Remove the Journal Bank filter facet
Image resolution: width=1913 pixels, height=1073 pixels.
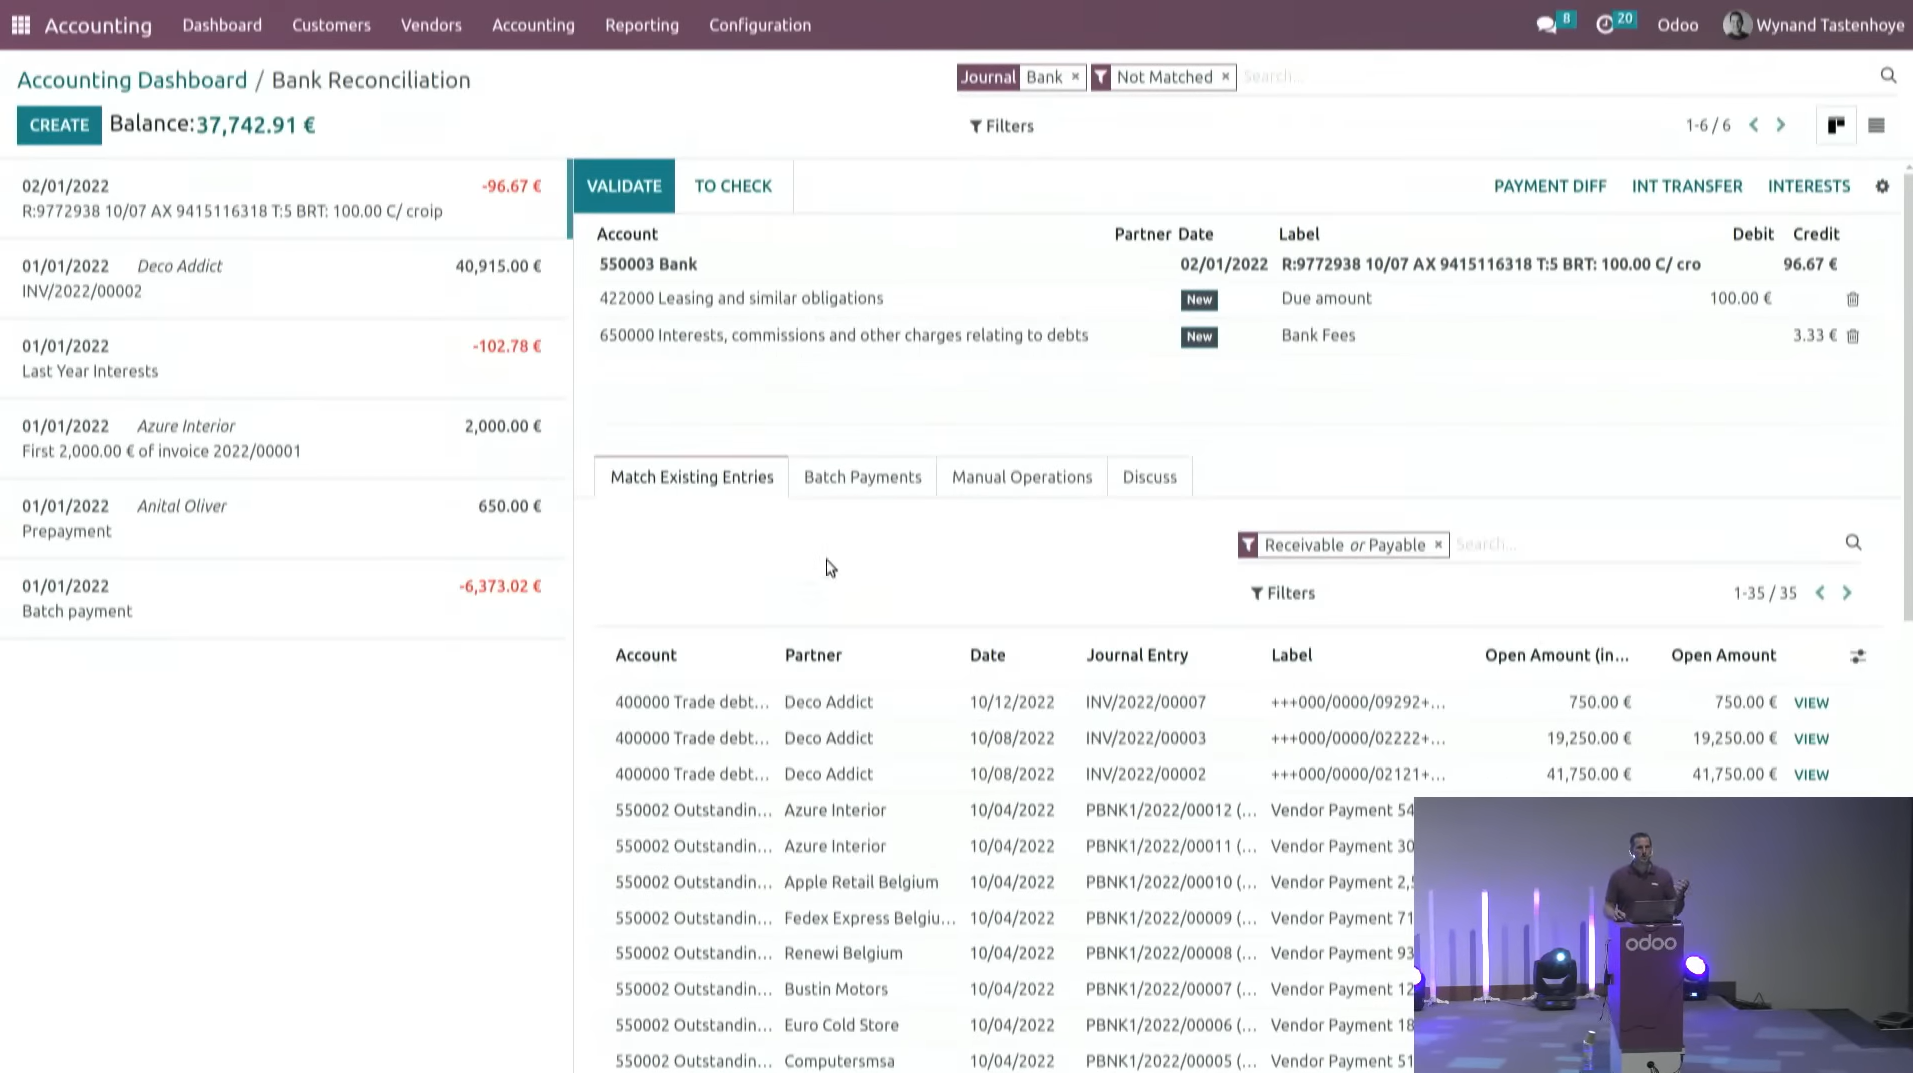click(1075, 77)
